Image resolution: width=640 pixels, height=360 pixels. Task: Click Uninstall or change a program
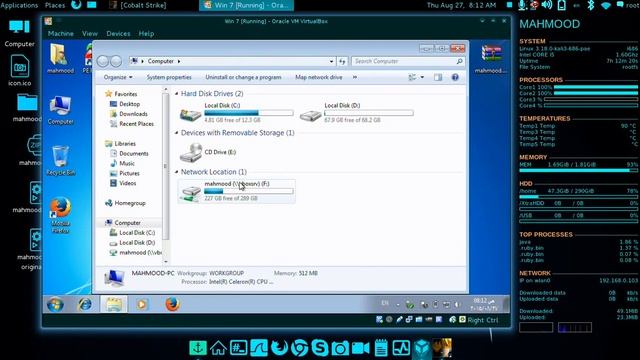pos(243,77)
